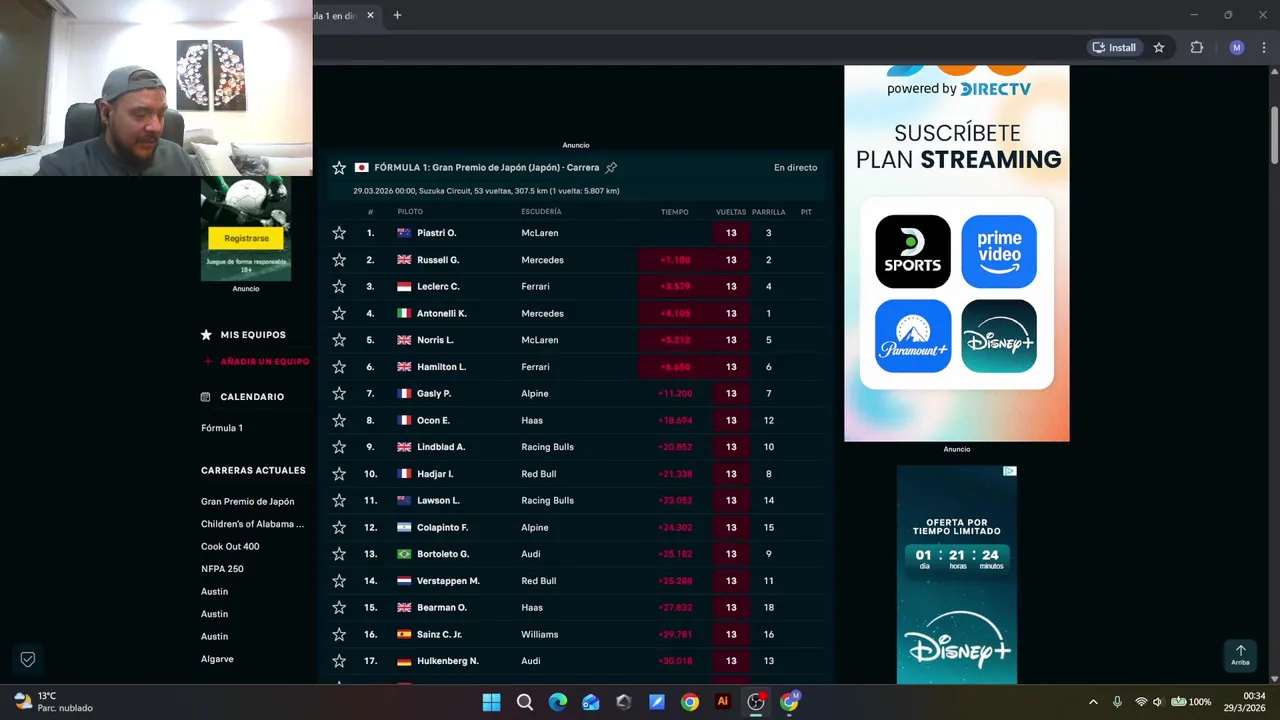1280x720 pixels.
Task: Favorite the Japan Grand Prix race star
Action: (x=339, y=168)
